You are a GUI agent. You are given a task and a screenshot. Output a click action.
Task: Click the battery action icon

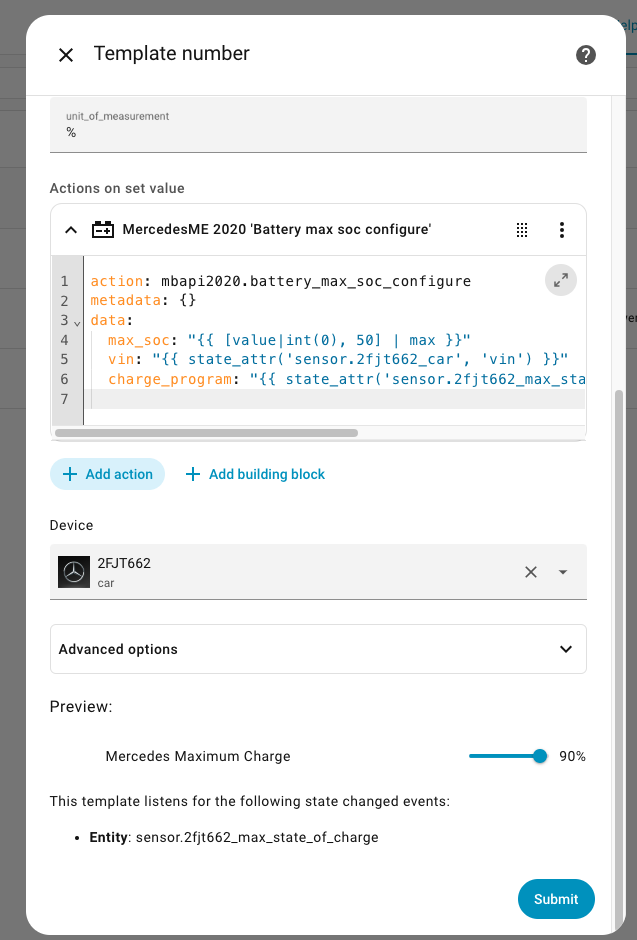click(103, 230)
